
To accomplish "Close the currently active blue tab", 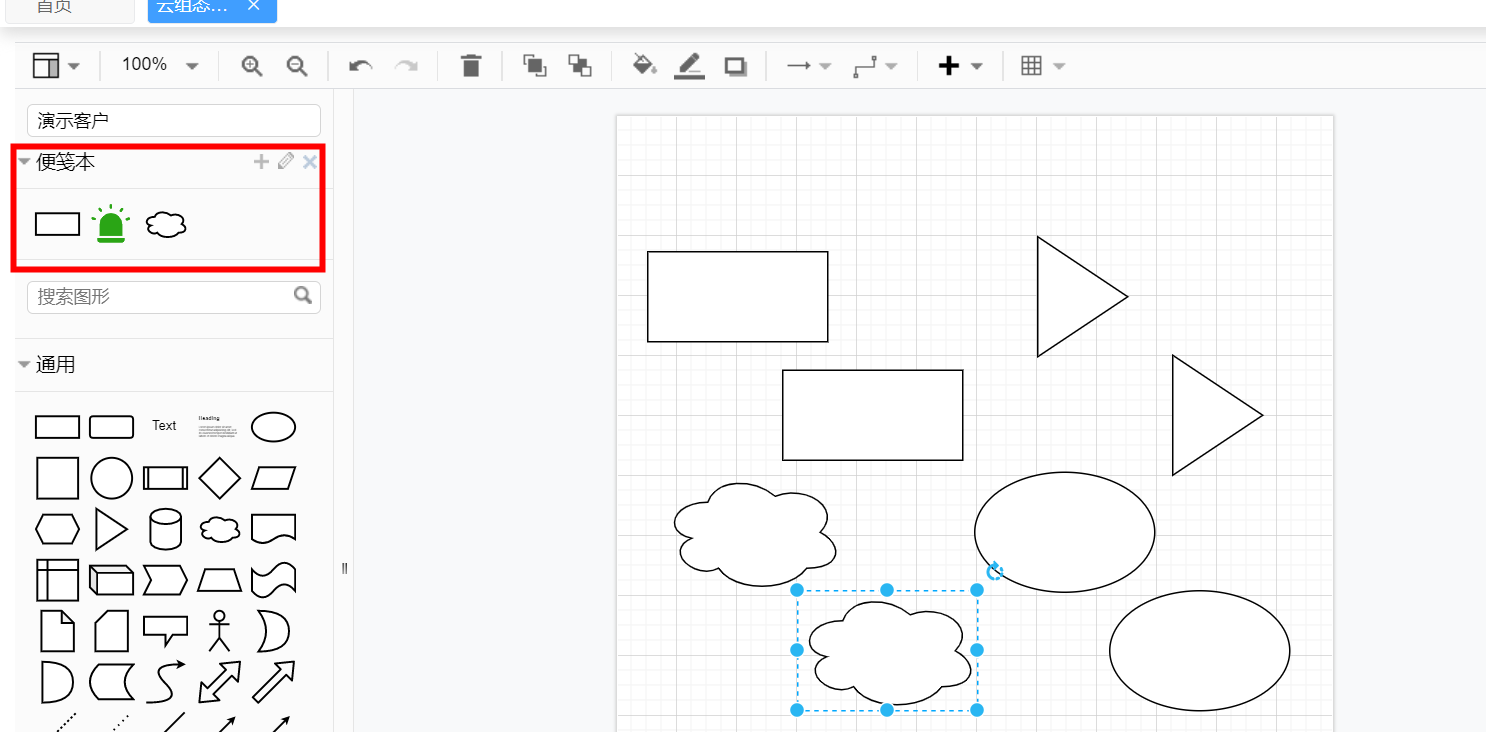I will pyautogui.click(x=254, y=6).
